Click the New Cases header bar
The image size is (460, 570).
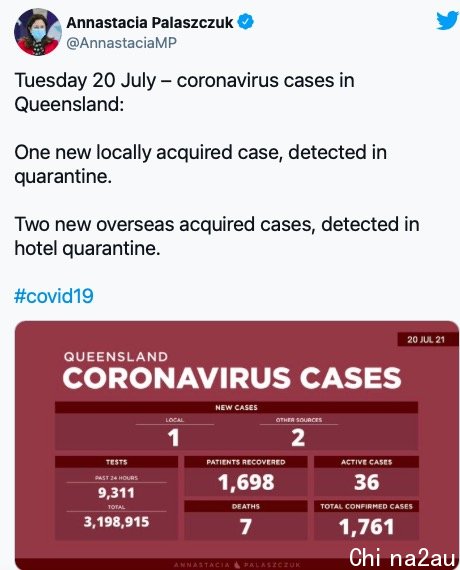click(x=236, y=408)
